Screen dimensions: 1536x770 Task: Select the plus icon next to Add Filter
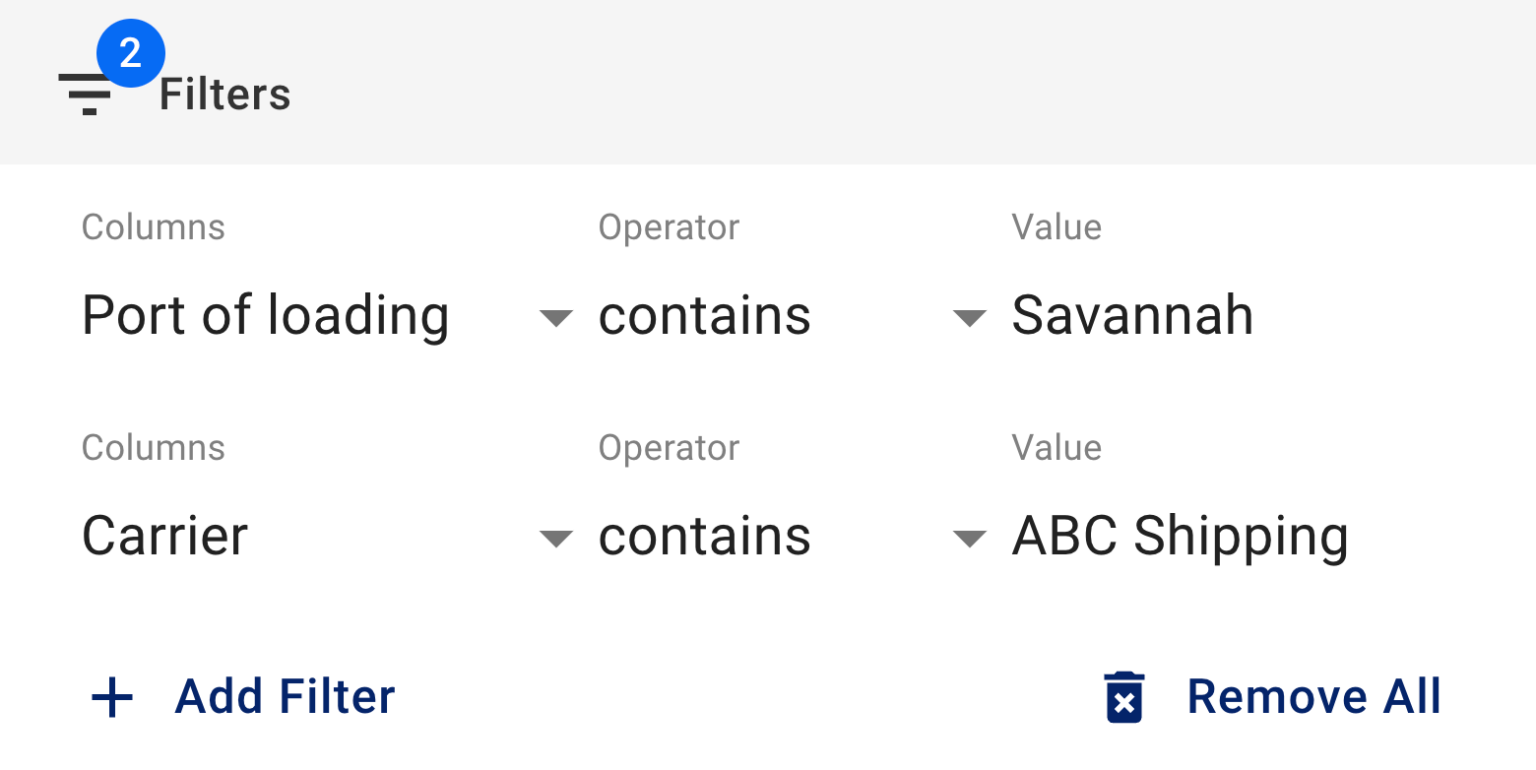(x=112, y=697)
